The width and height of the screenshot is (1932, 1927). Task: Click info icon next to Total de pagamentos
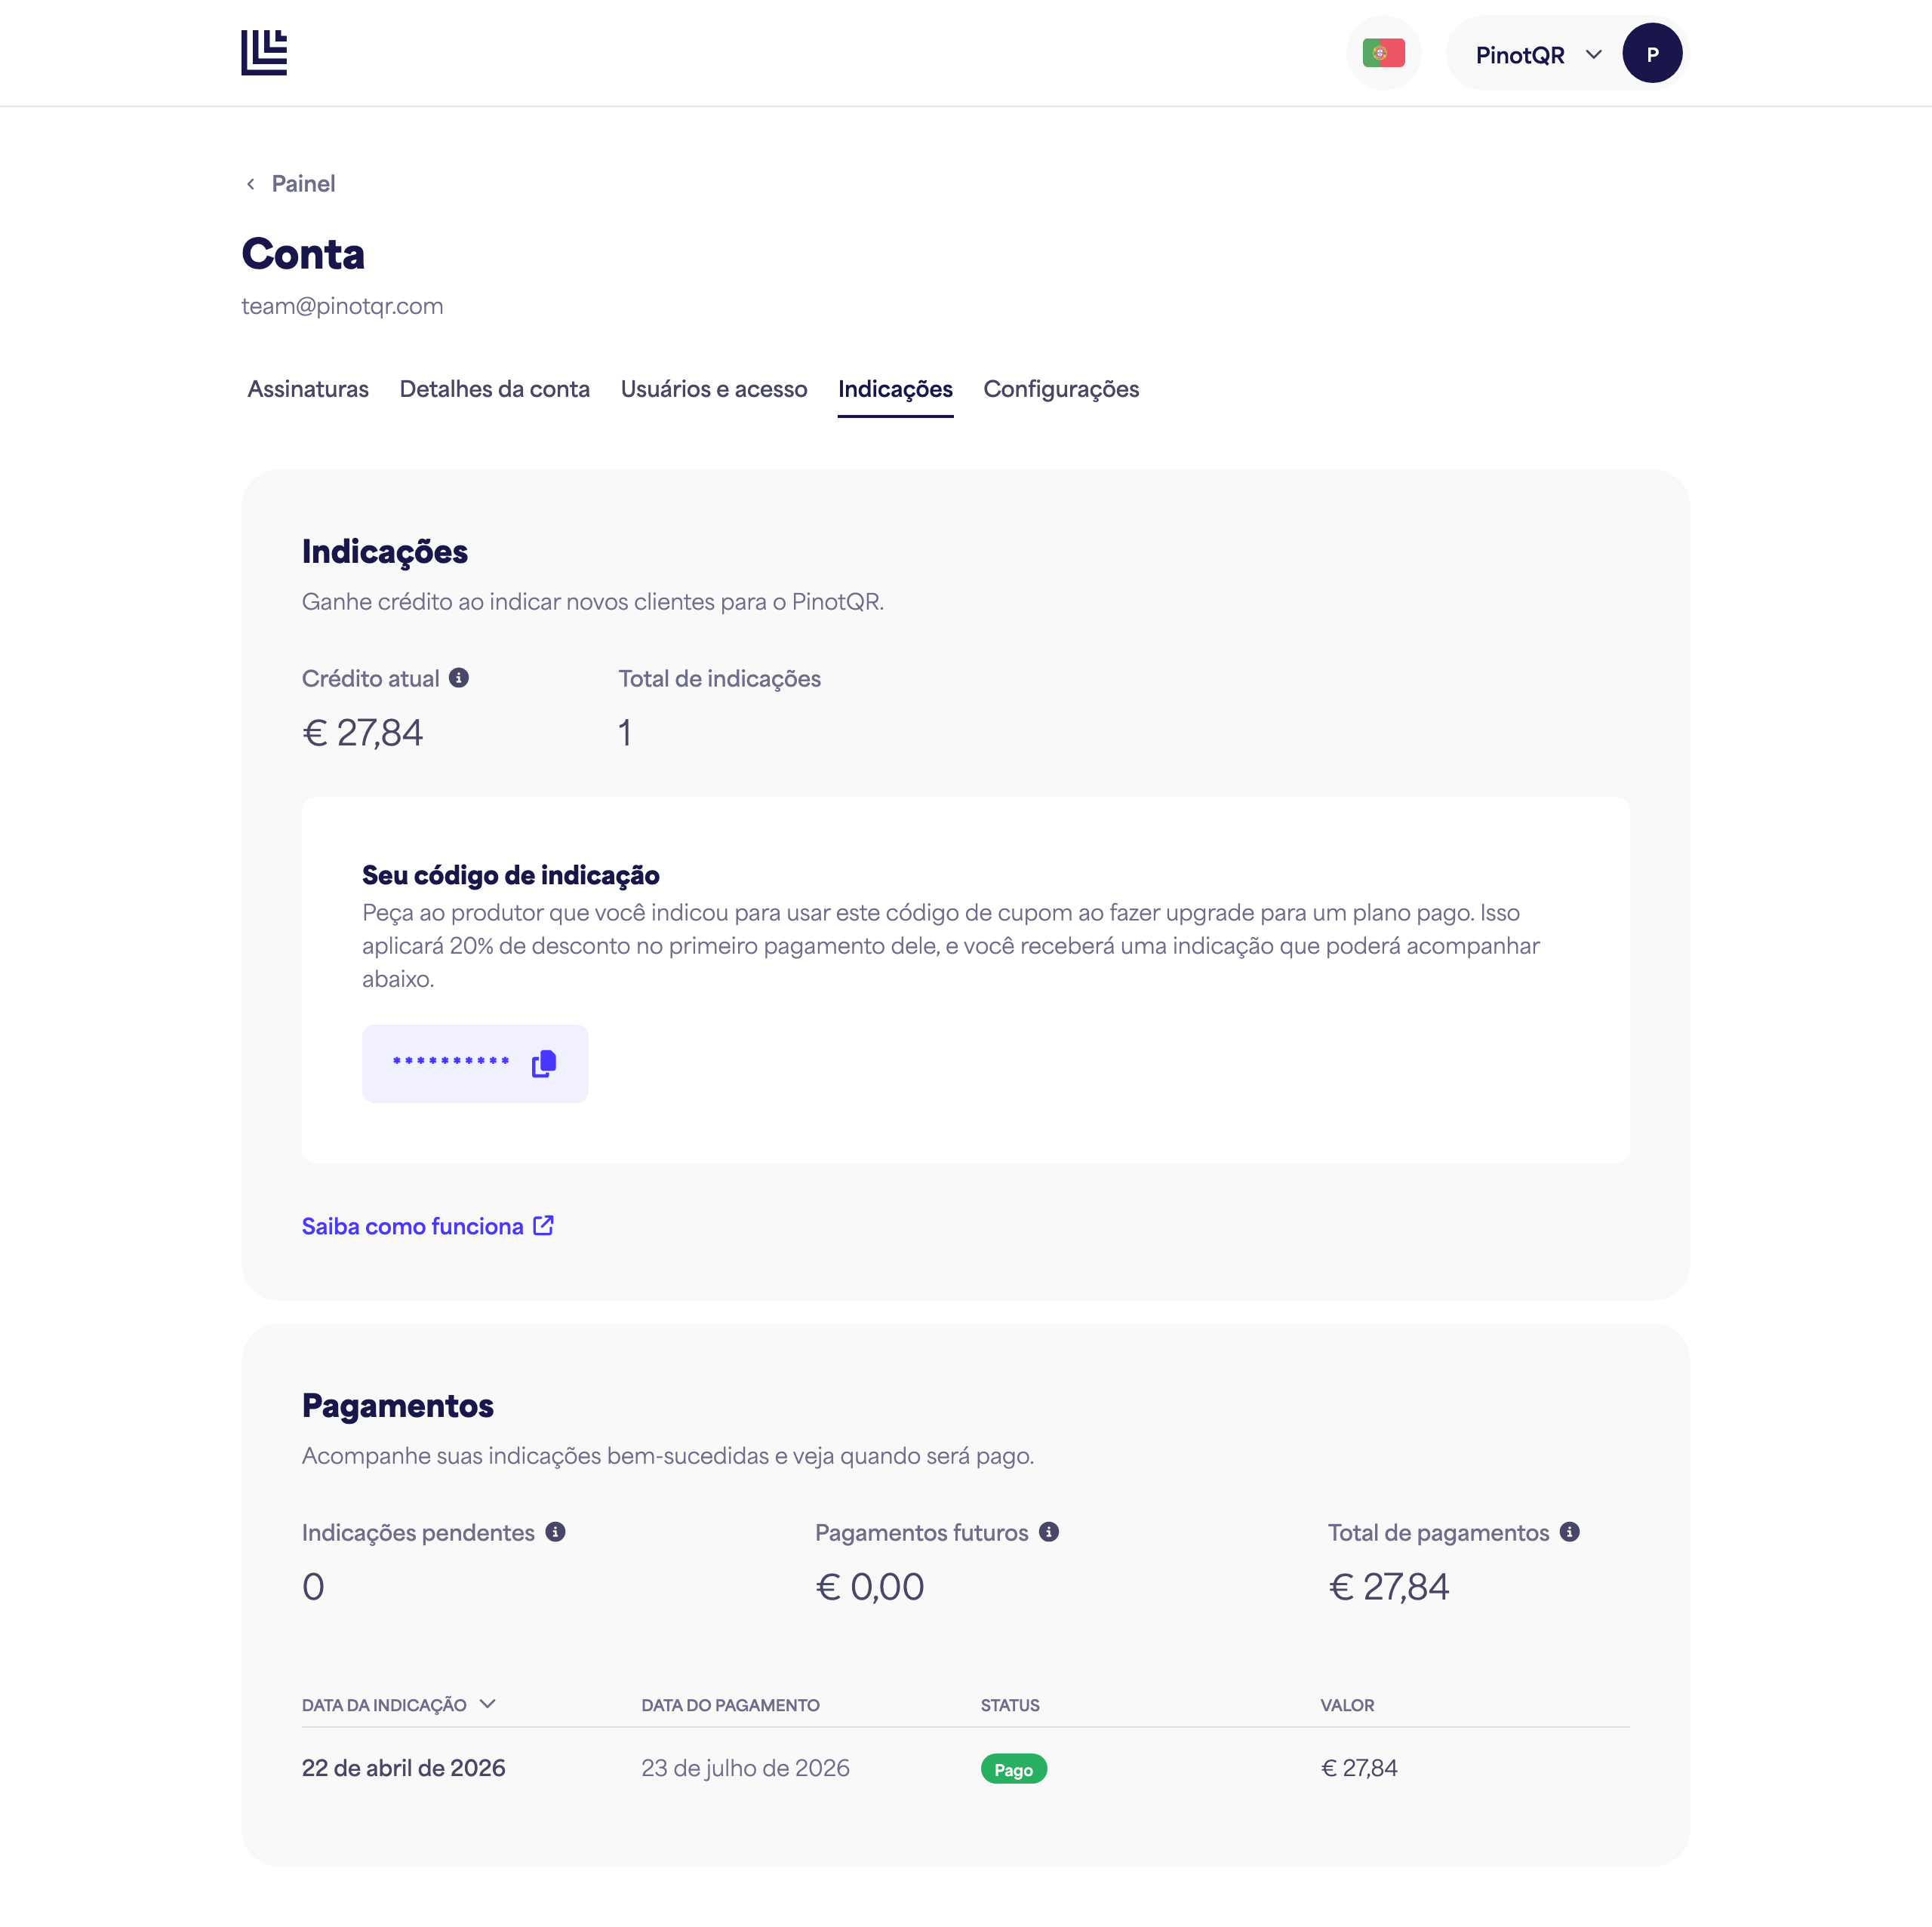point(1570,1532)
